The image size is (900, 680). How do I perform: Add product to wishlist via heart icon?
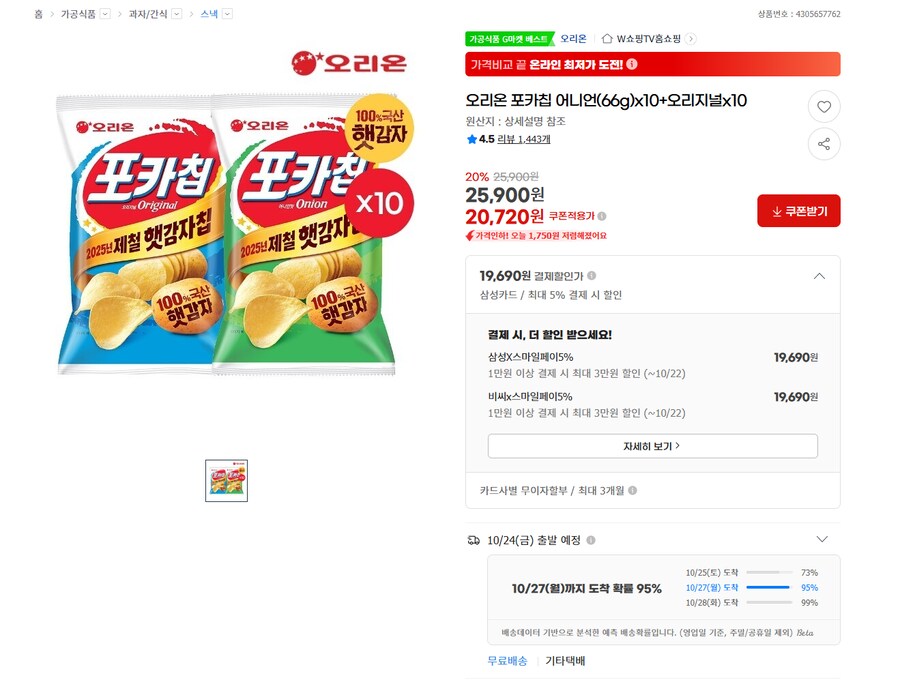coord(823,106)
